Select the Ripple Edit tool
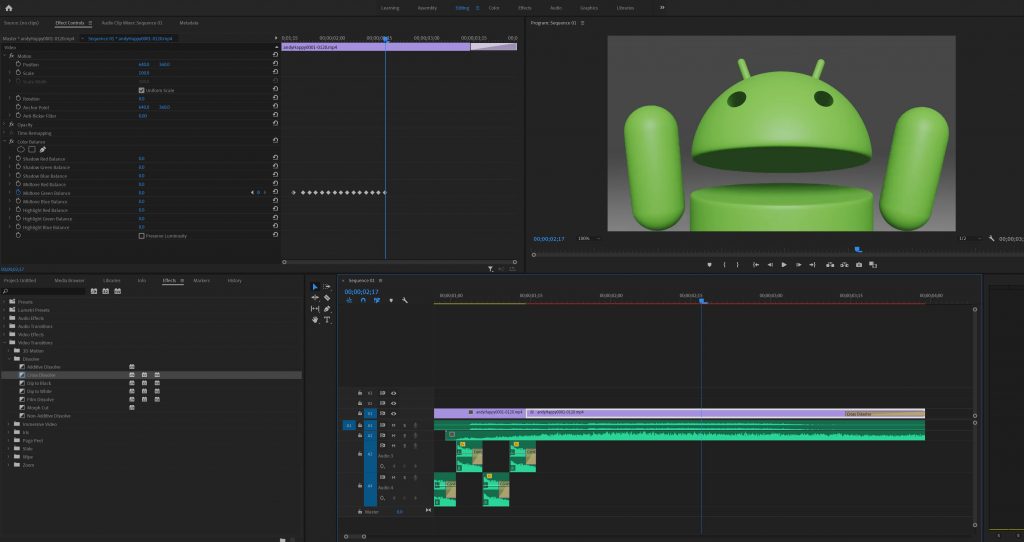The image size is (1024, 542). [x=315, y=298]
